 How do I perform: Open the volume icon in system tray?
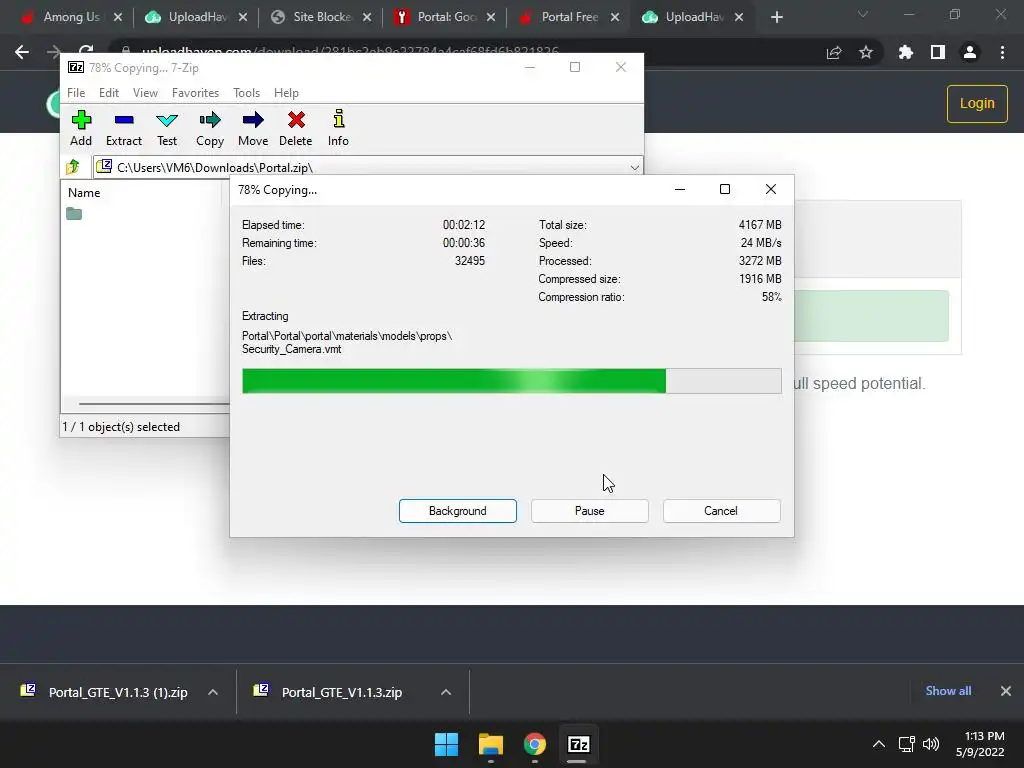click(931, 744)
